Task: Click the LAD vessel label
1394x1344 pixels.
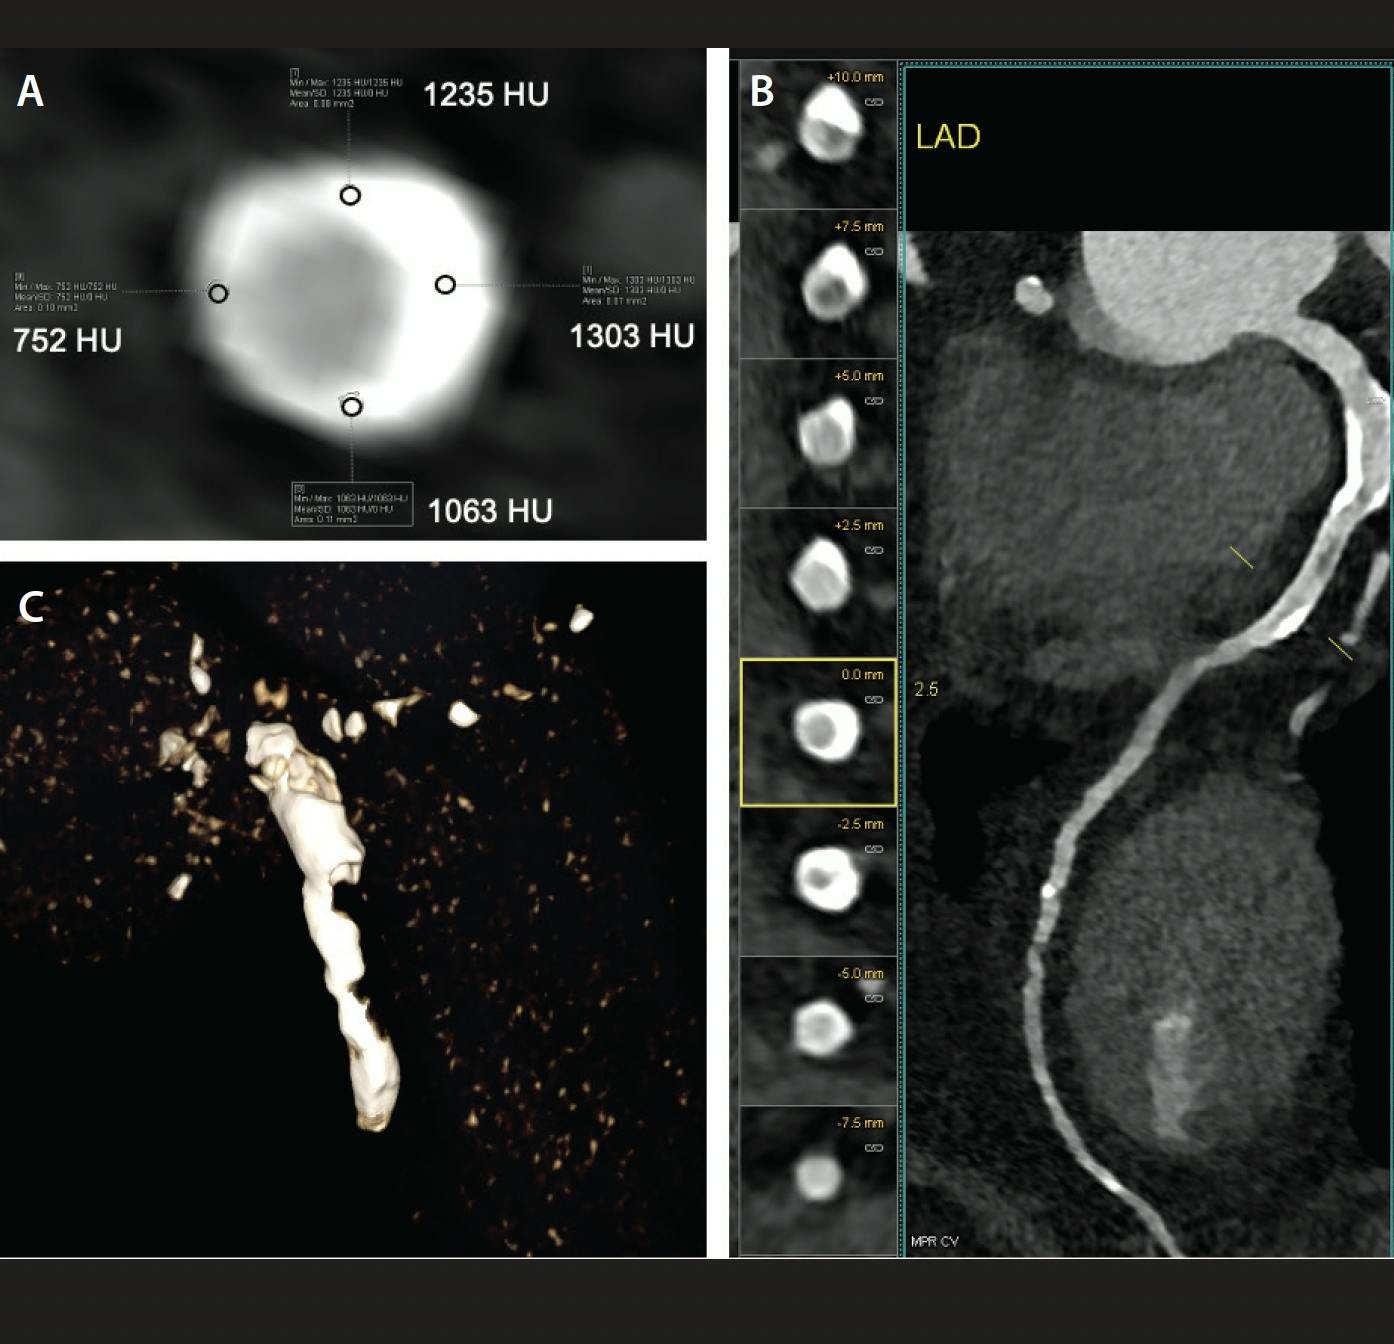Action: [x=947, y=137]
